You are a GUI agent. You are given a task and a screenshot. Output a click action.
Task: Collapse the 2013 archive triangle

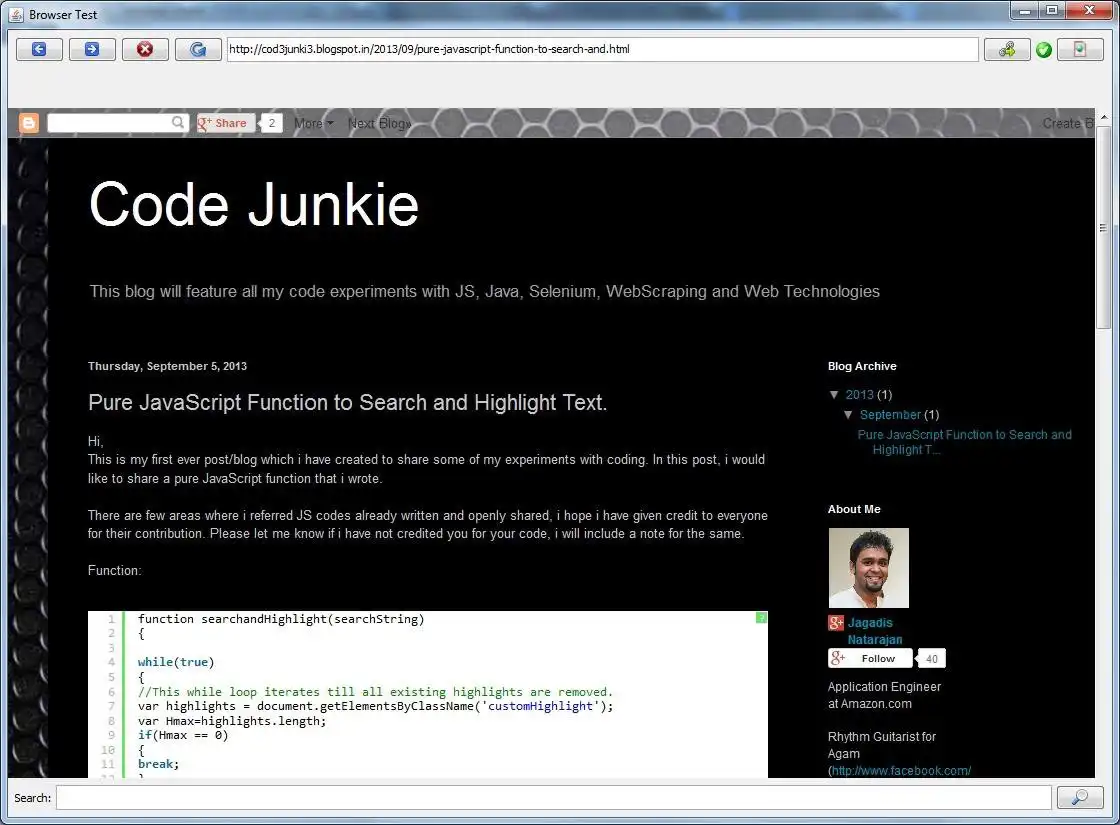coord(834,394)
